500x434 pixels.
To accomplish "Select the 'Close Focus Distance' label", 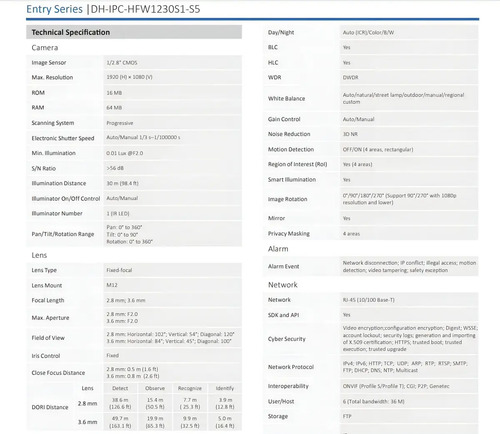I will [x=58, y=373].
